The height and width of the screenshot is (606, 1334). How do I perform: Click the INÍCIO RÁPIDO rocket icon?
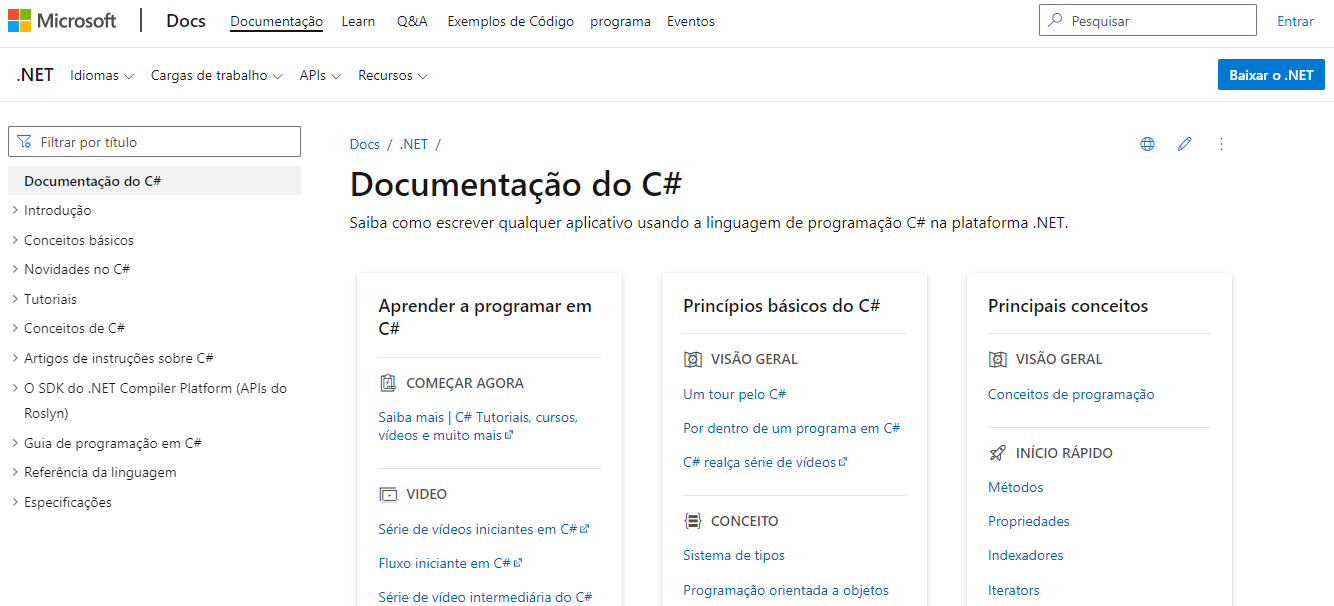996,452
